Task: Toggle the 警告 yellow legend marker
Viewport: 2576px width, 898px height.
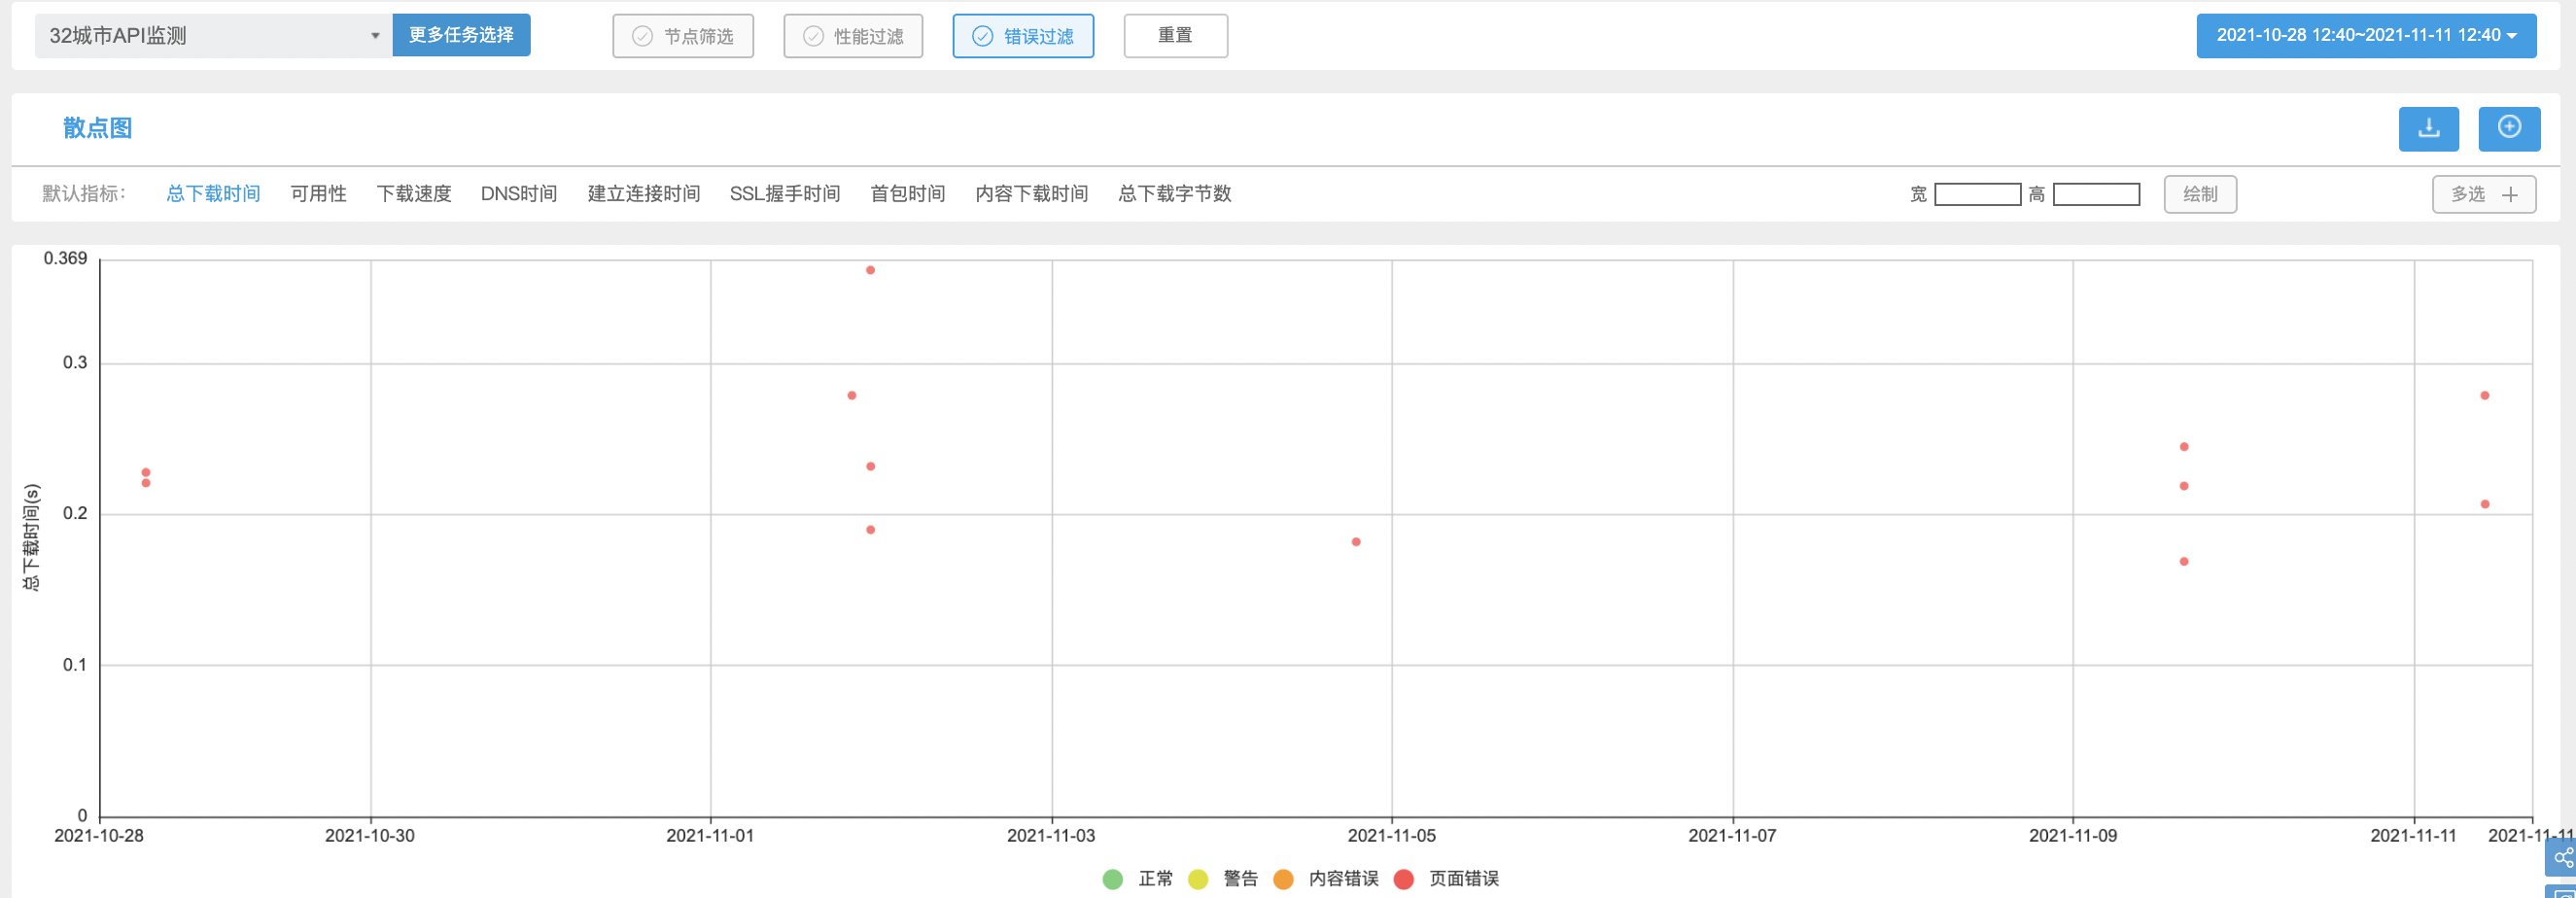Action: coord(1197,879)
